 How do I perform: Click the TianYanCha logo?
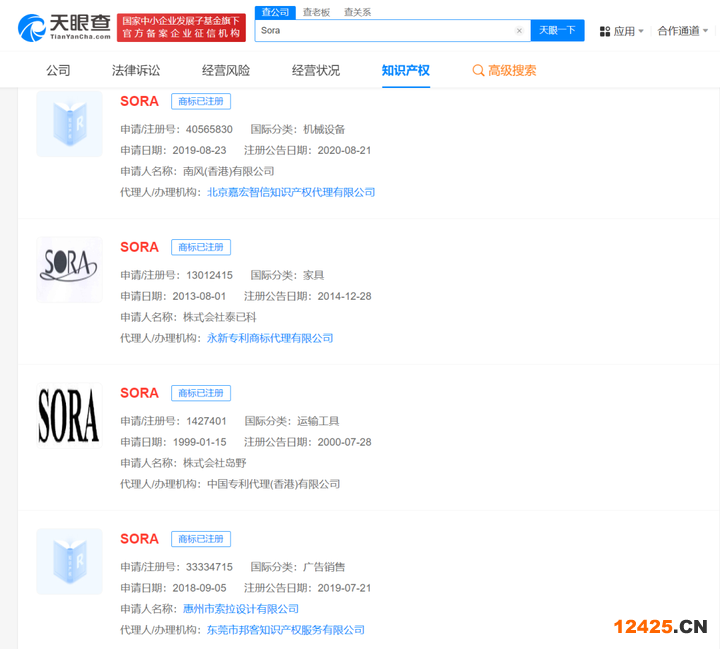pos(63,27)
